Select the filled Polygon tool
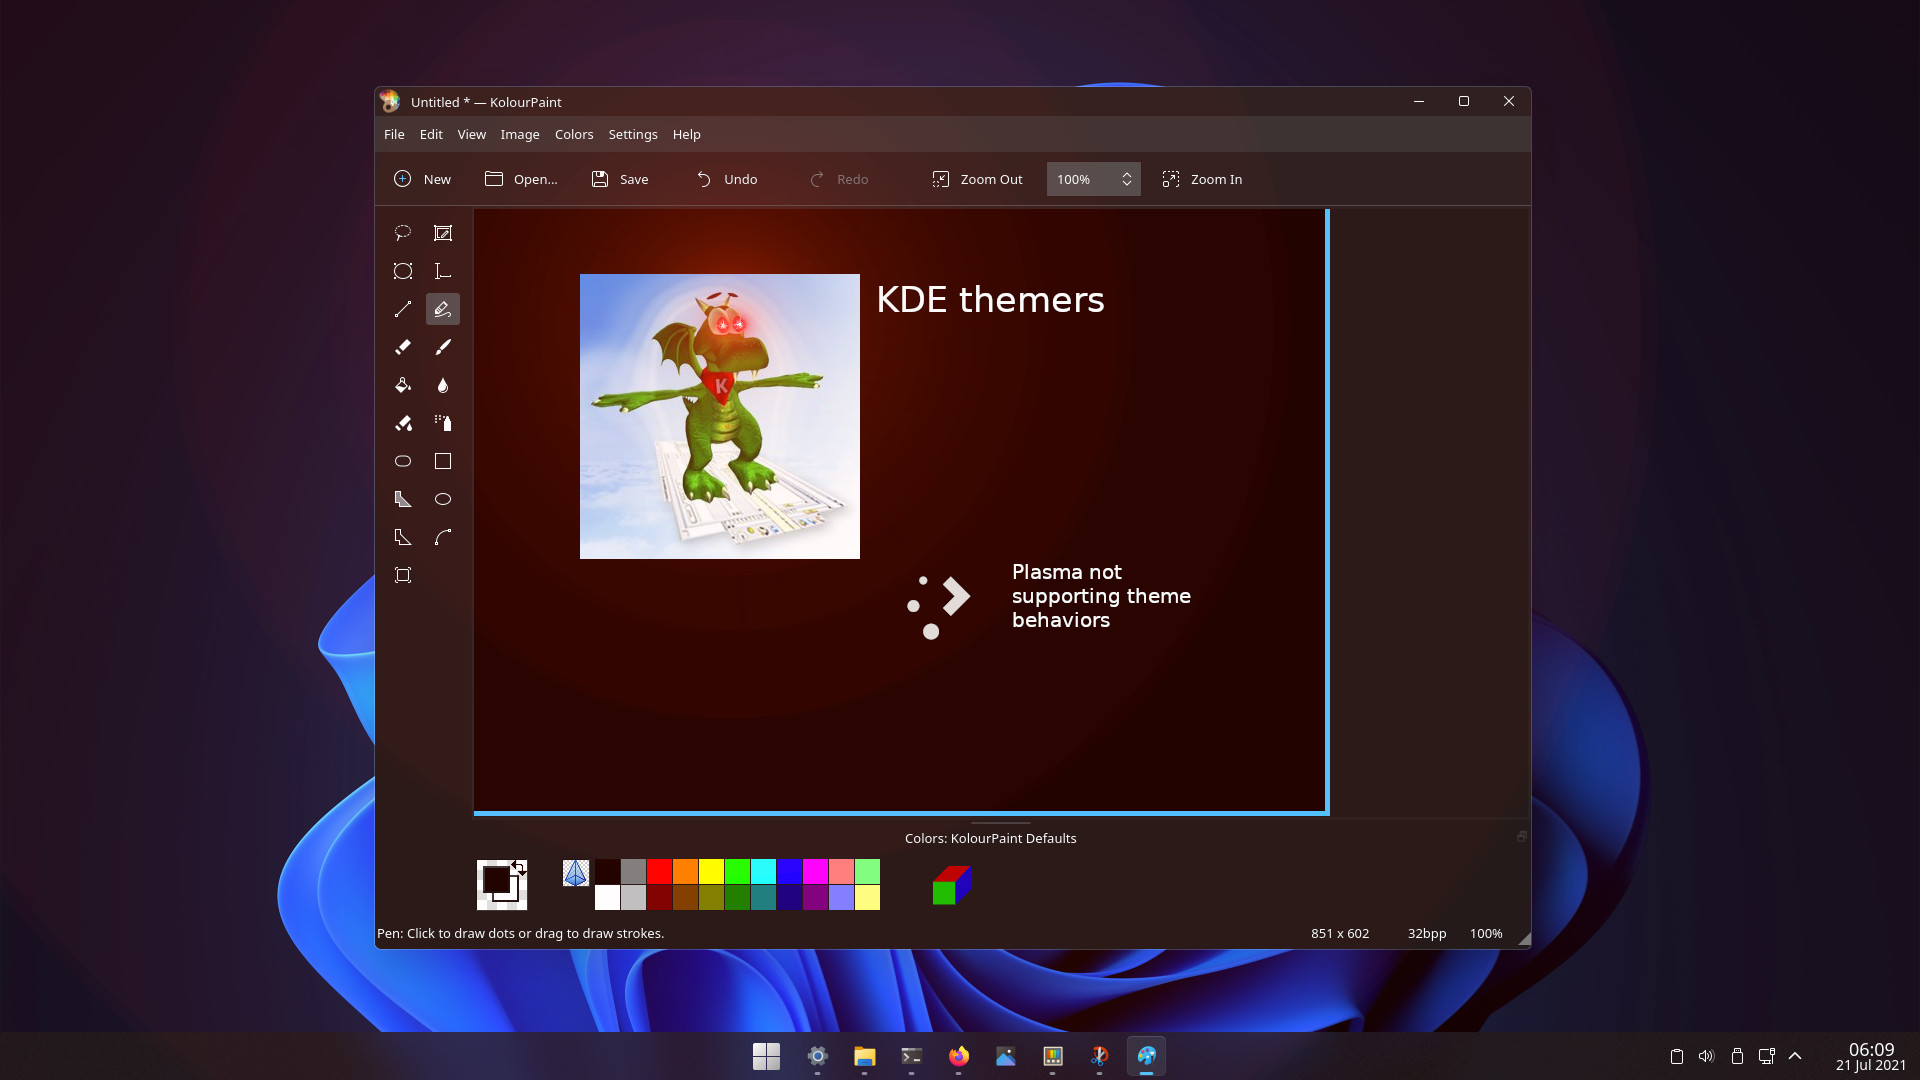The width and height of the screenshot is (1920, 1080). (x=403, y=499)
